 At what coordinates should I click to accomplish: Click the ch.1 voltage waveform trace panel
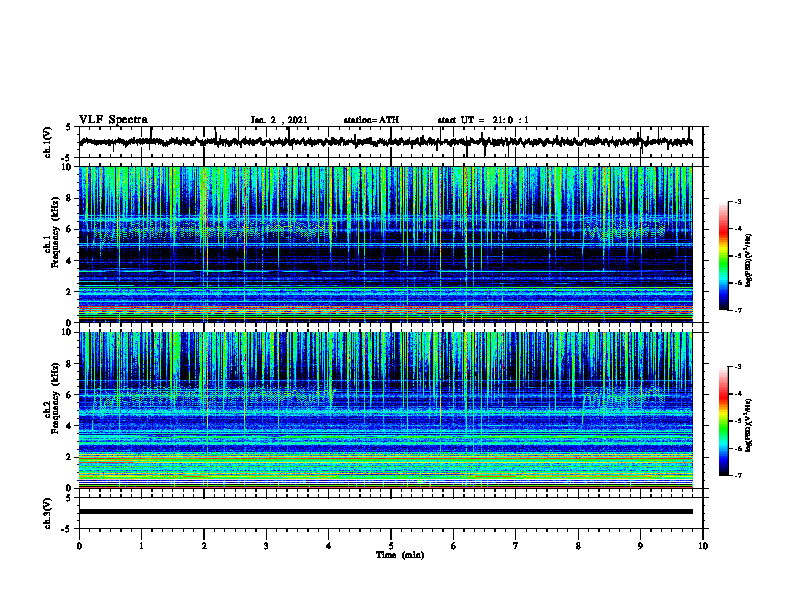(x=391, y=142)
